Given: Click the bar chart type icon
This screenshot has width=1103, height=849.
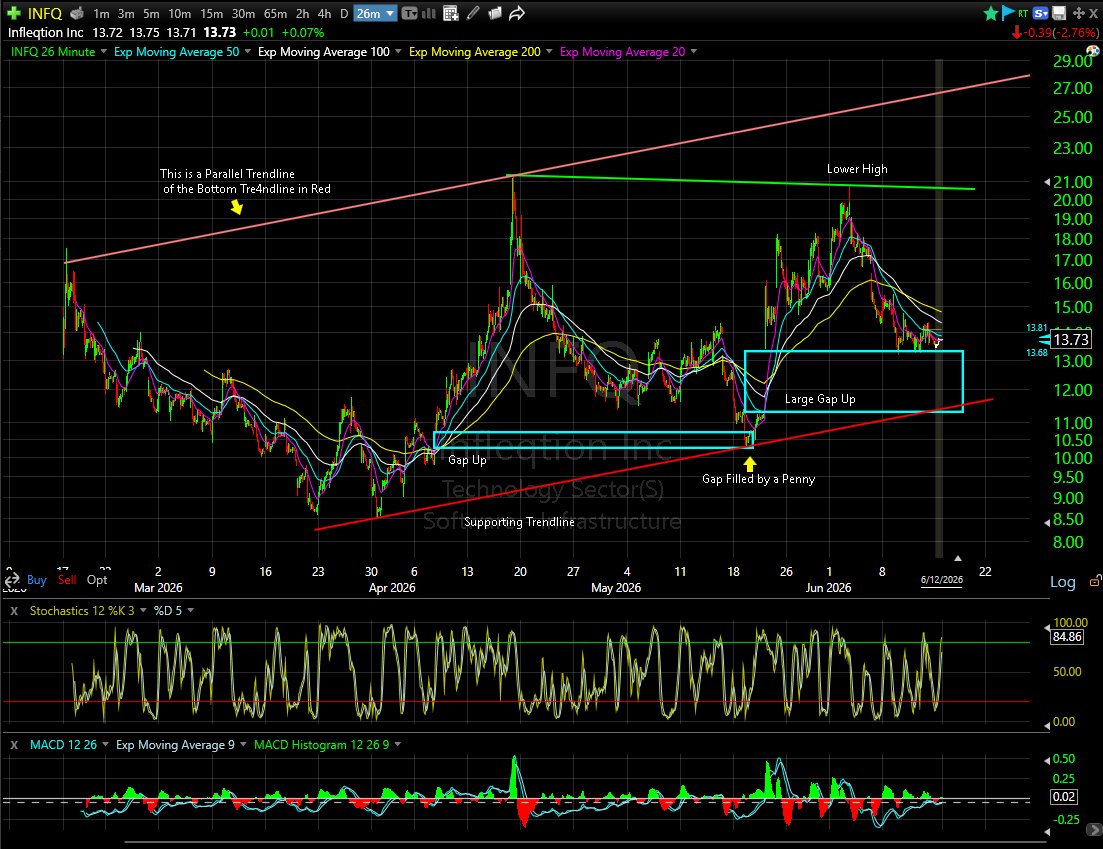Looking at the screenshot, I should click(428, 13).
